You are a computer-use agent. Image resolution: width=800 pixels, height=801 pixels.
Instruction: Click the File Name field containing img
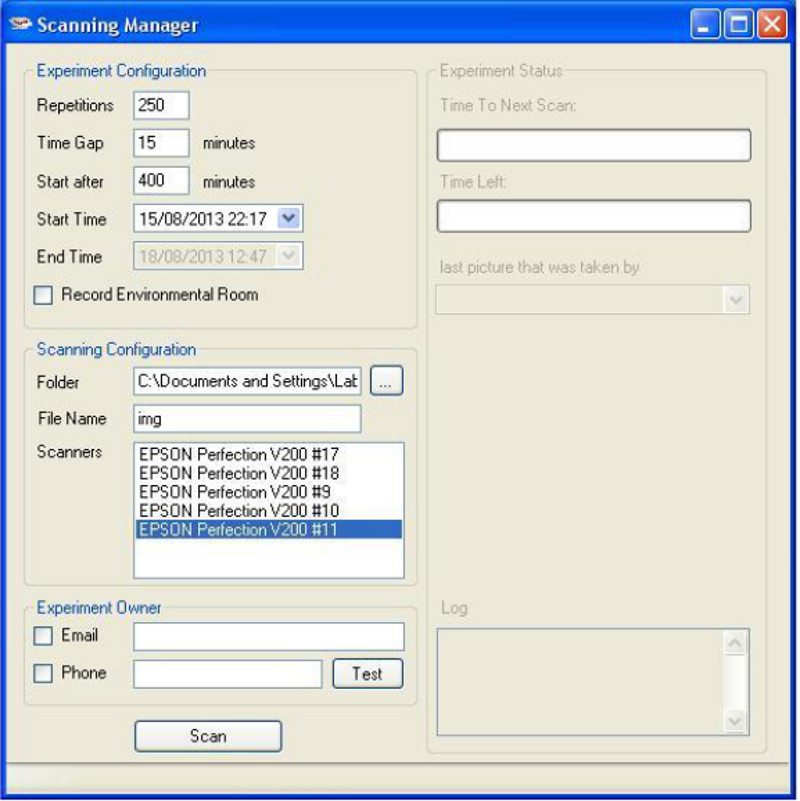(247, 419)
